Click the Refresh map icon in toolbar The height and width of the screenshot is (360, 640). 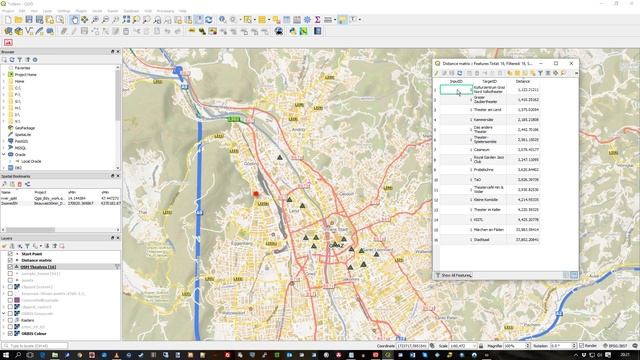point(209,20)
